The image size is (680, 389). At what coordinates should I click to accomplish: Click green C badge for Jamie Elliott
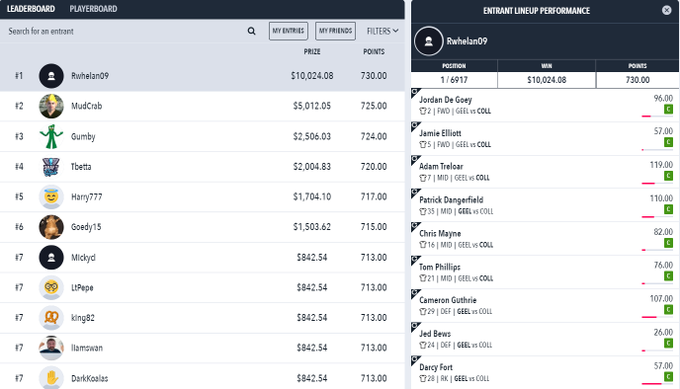(x=668, y=142)
